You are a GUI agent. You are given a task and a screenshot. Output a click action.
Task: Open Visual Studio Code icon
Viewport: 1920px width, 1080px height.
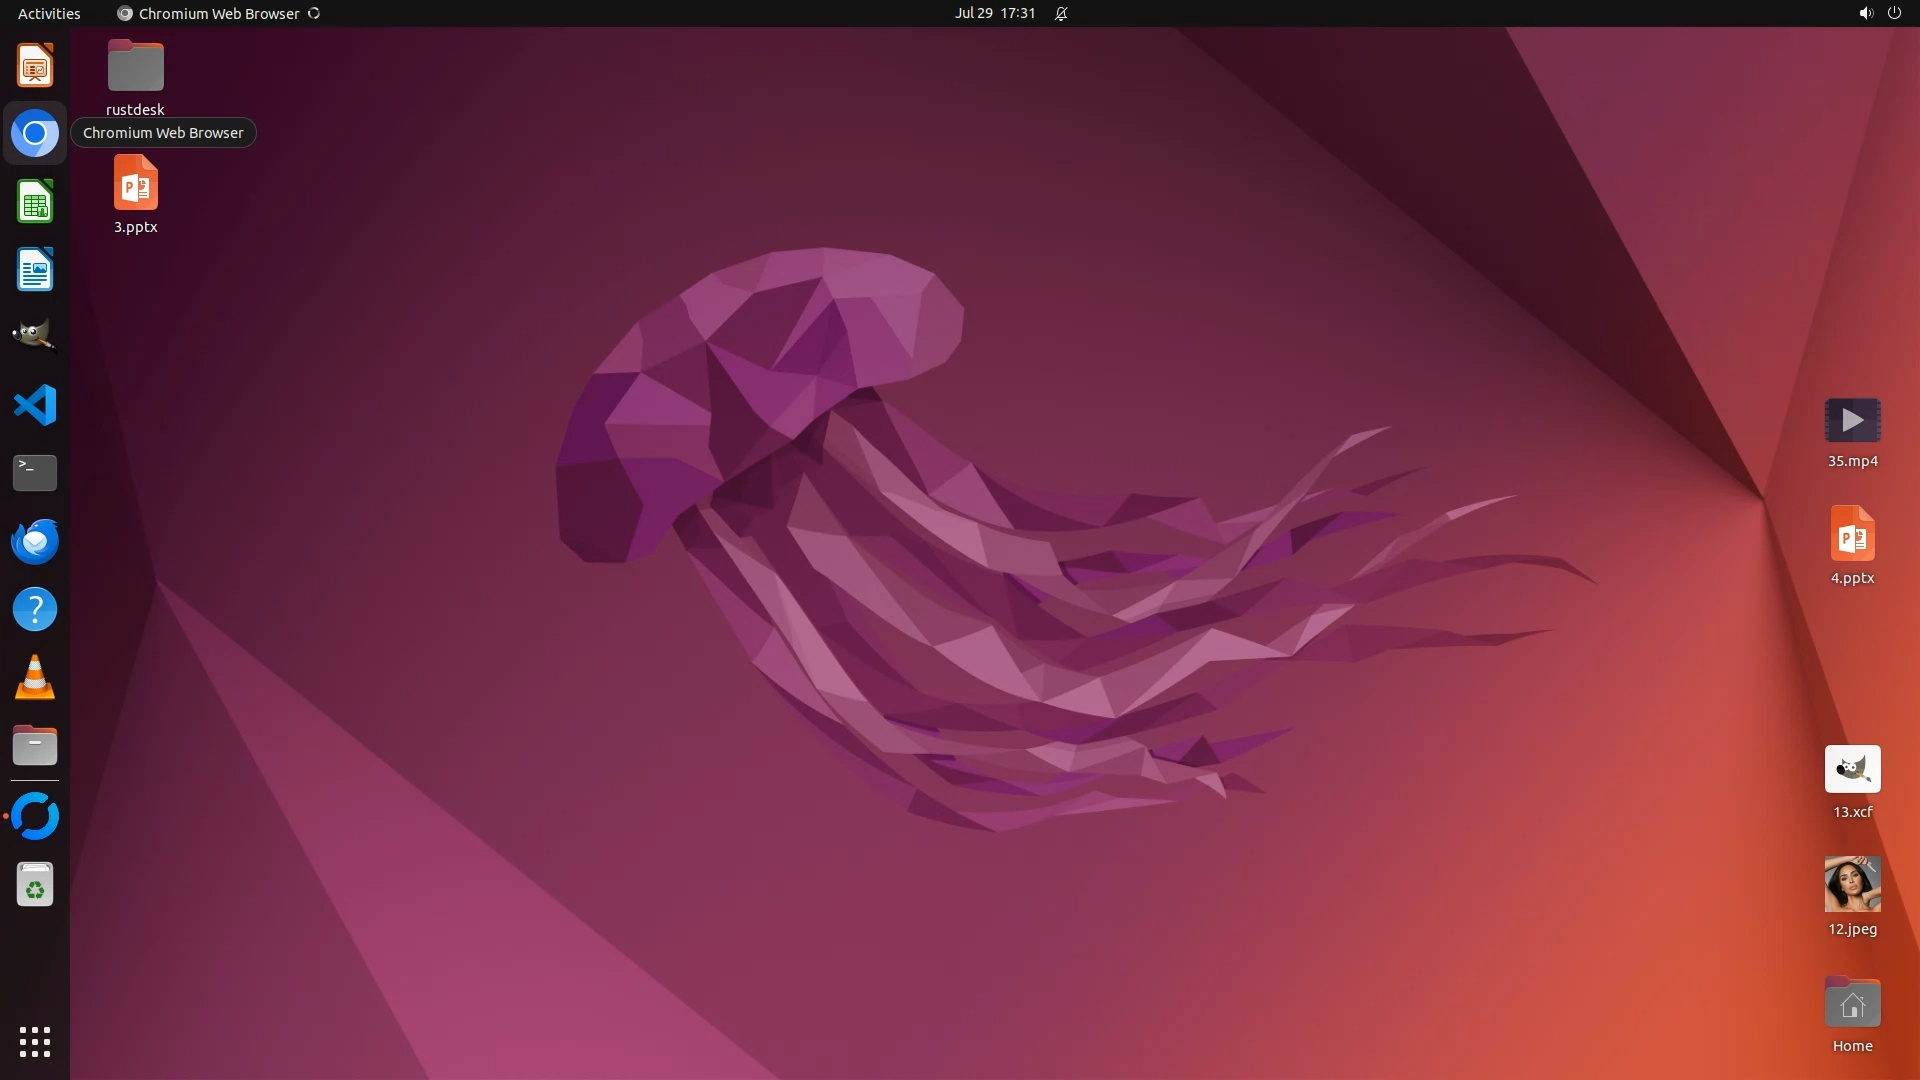pyautogui.click(x=35, y=405)
